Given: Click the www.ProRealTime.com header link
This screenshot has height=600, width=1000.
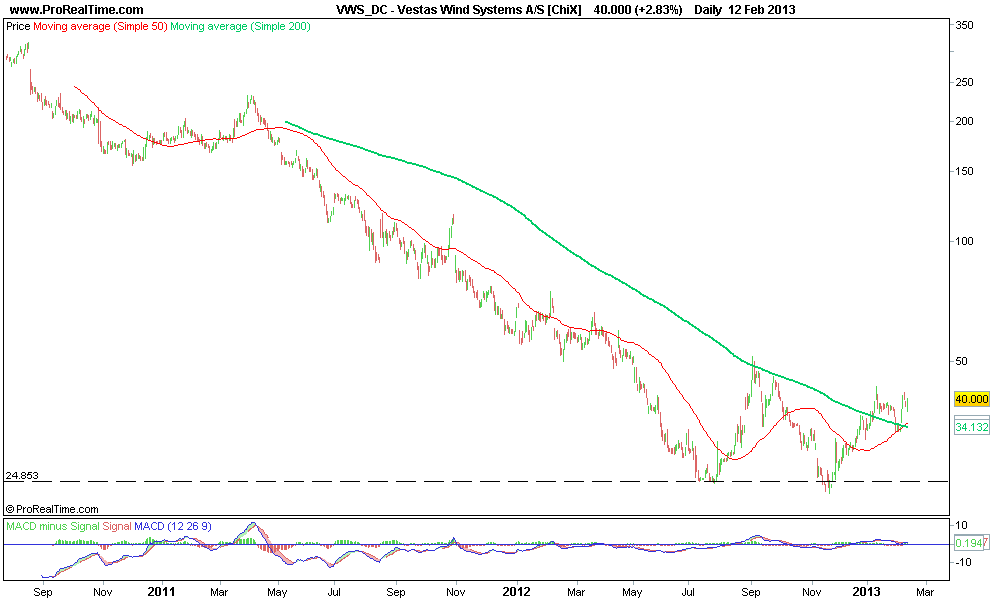Looking at the screenshot, I should [77, 10].
